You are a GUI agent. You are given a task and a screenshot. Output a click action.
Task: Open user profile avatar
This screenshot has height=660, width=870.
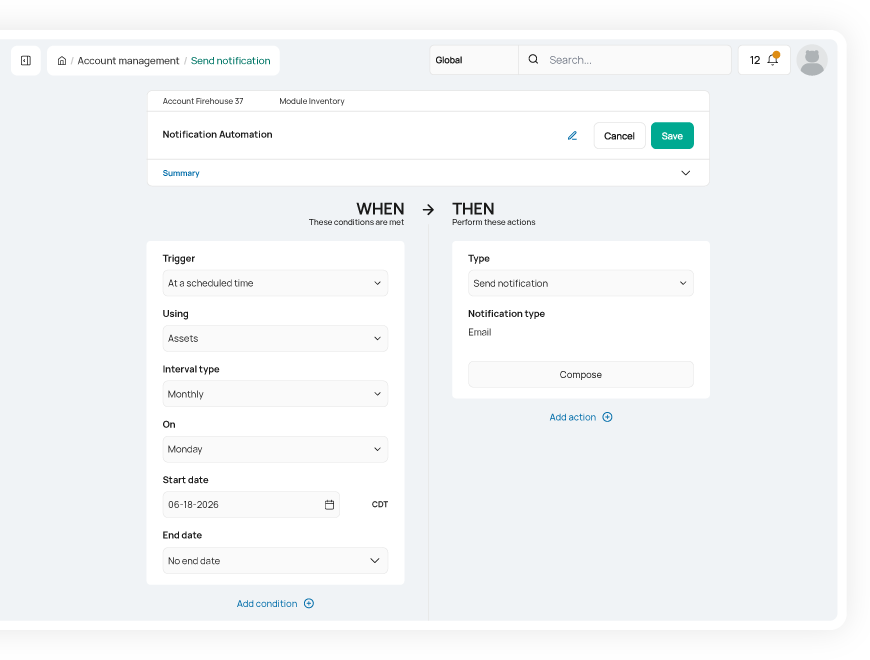(x=812, y=60)
